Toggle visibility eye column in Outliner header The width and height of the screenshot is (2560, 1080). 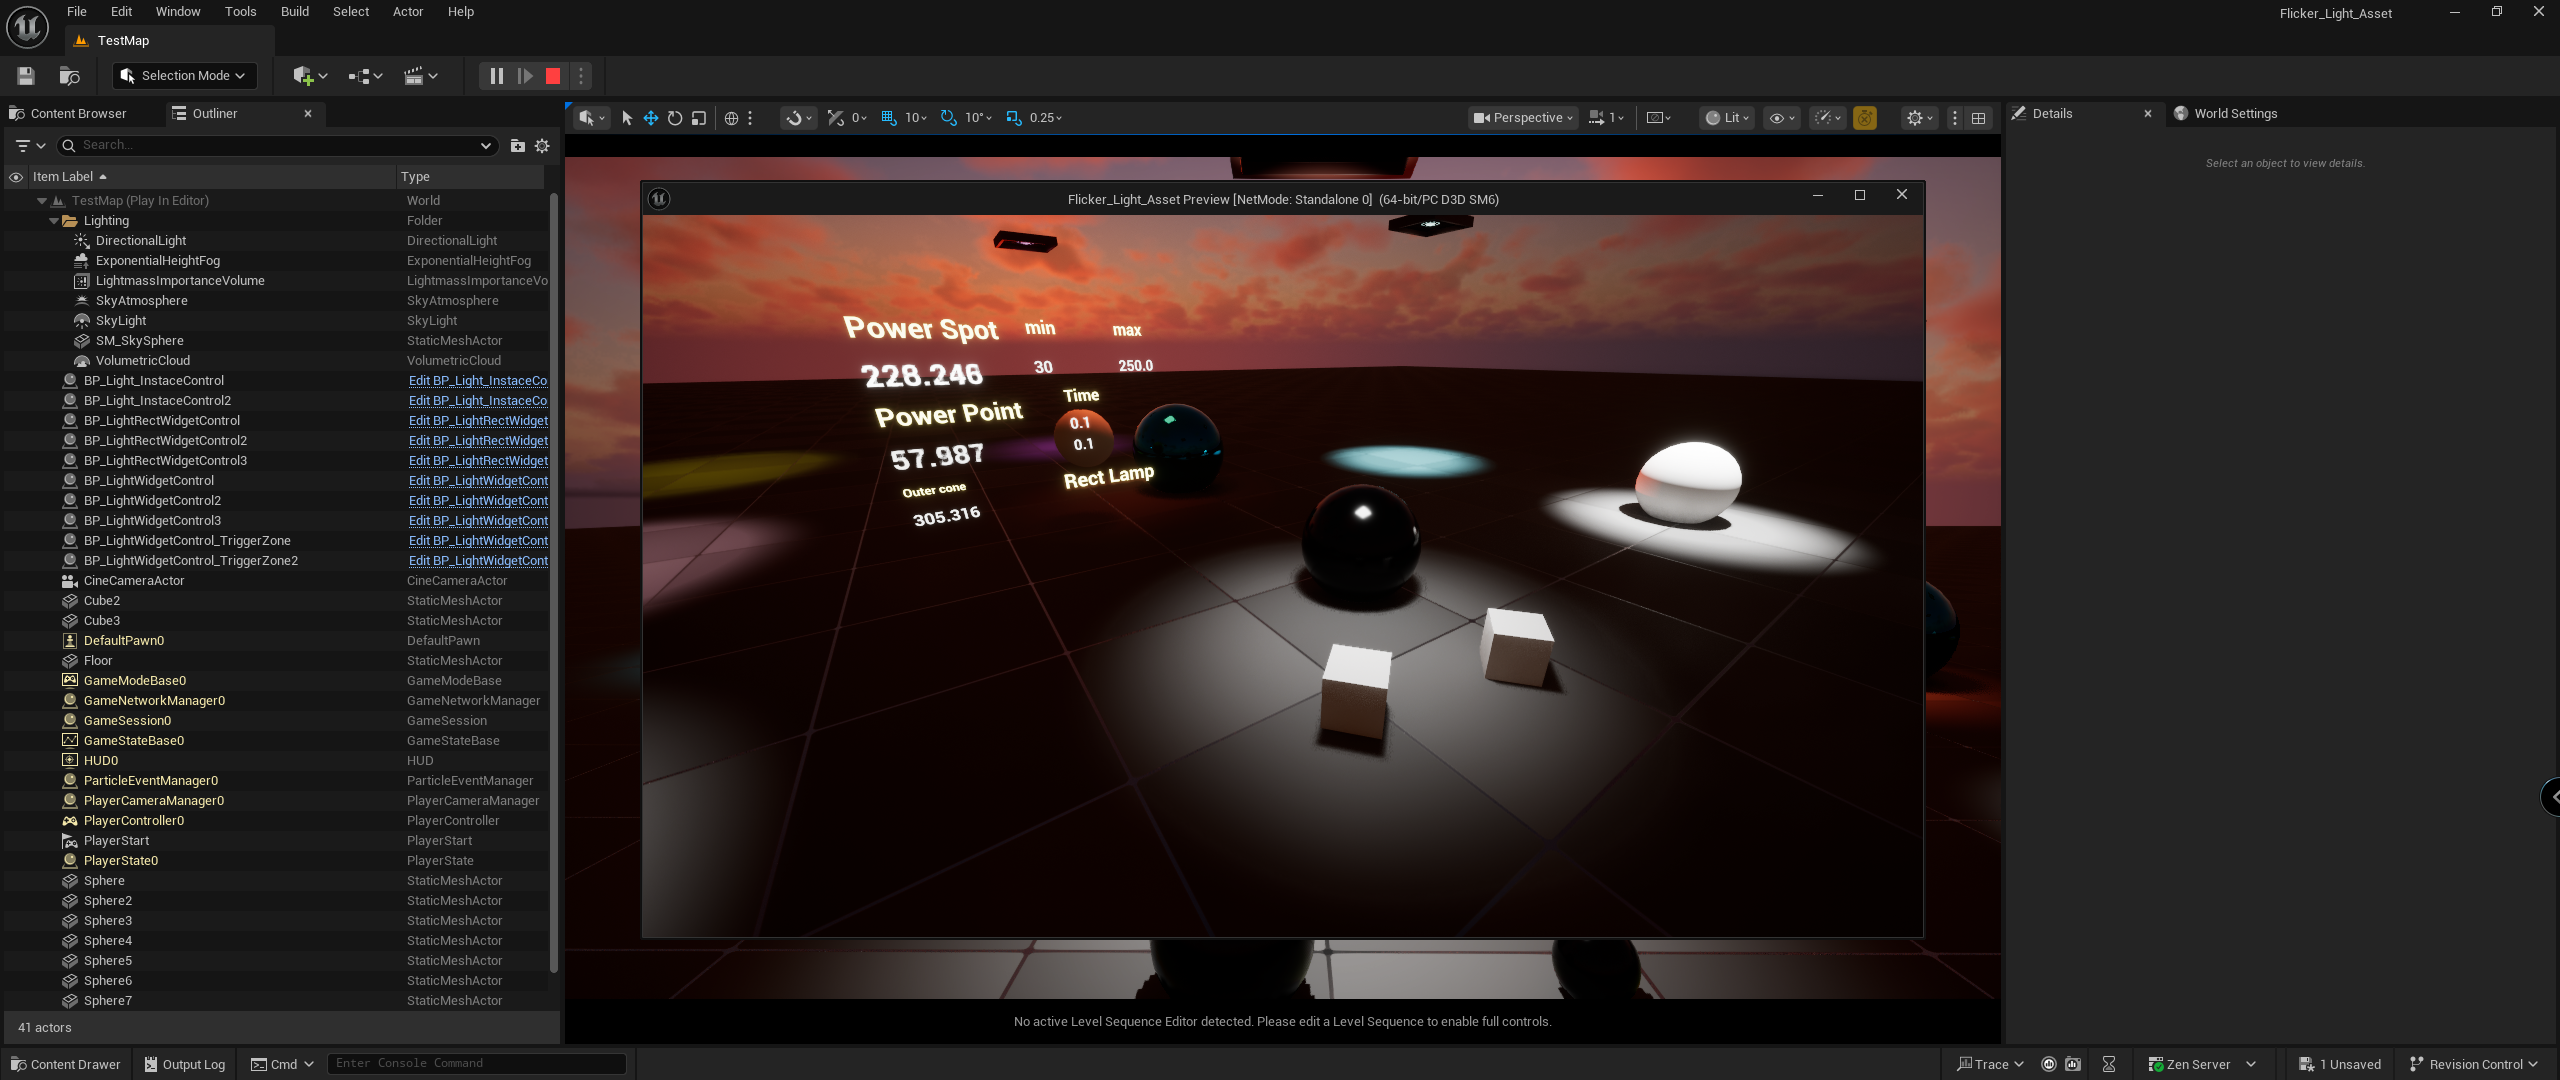(x=16, y=177)
